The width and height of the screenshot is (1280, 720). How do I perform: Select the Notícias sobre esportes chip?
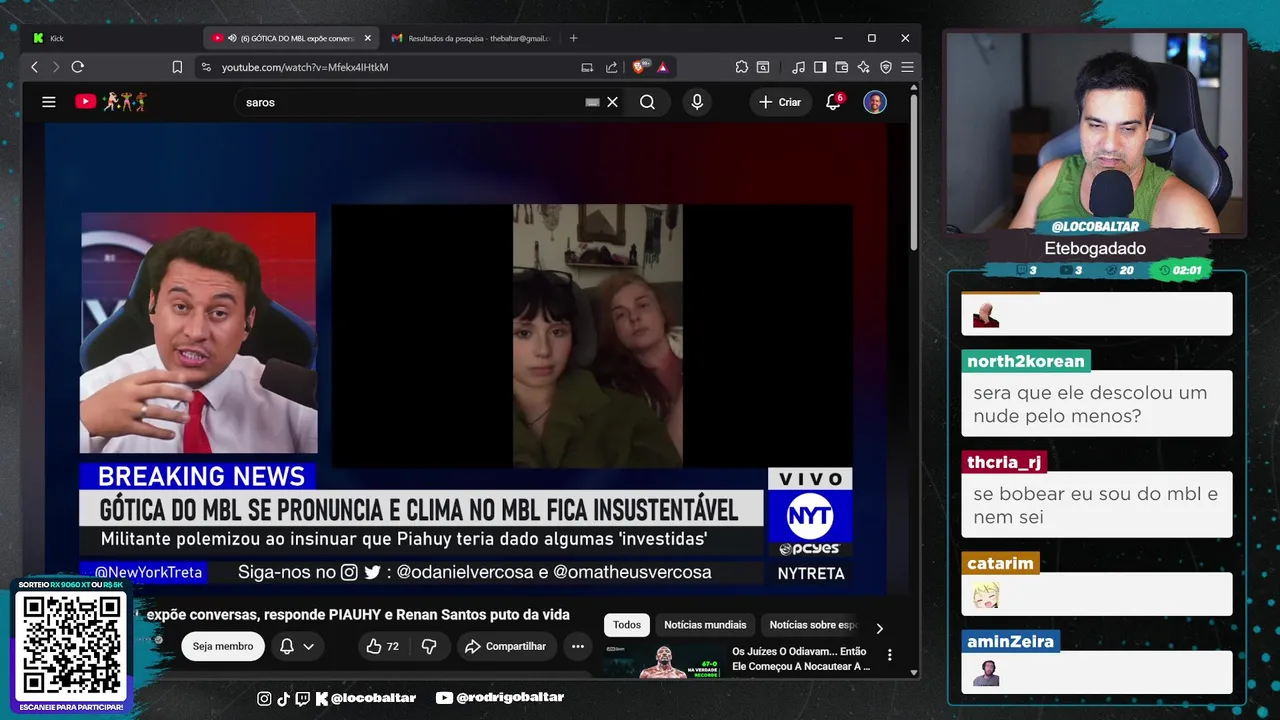[813, 625]
